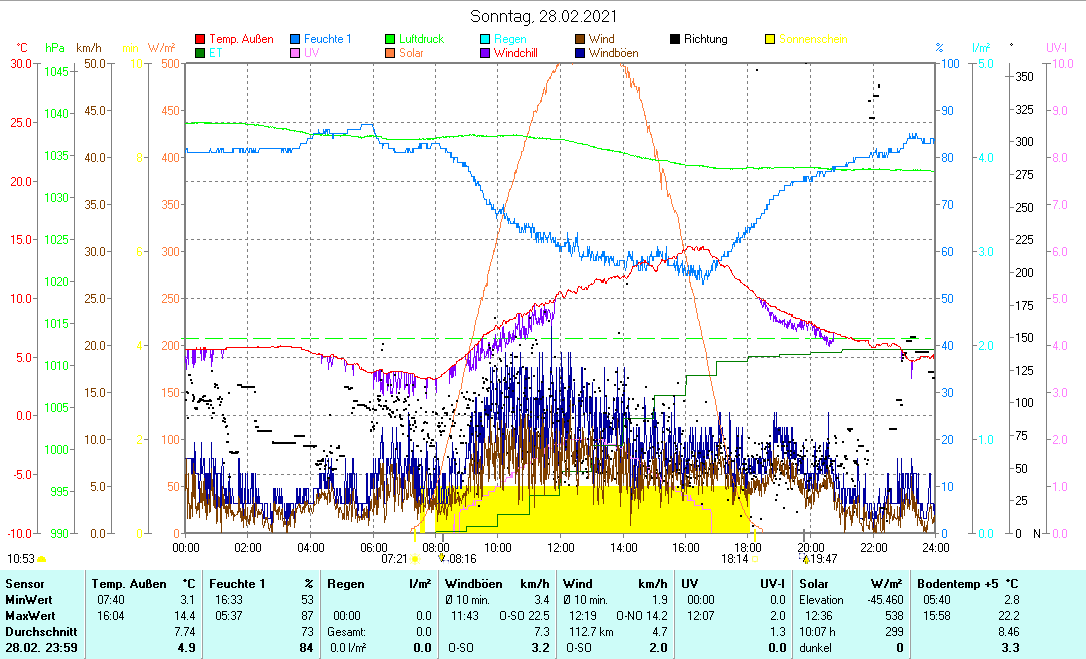Click the purple Windchill legend swatch
The height and width of the screenshot is (659, 1086).
pos(485,53)
